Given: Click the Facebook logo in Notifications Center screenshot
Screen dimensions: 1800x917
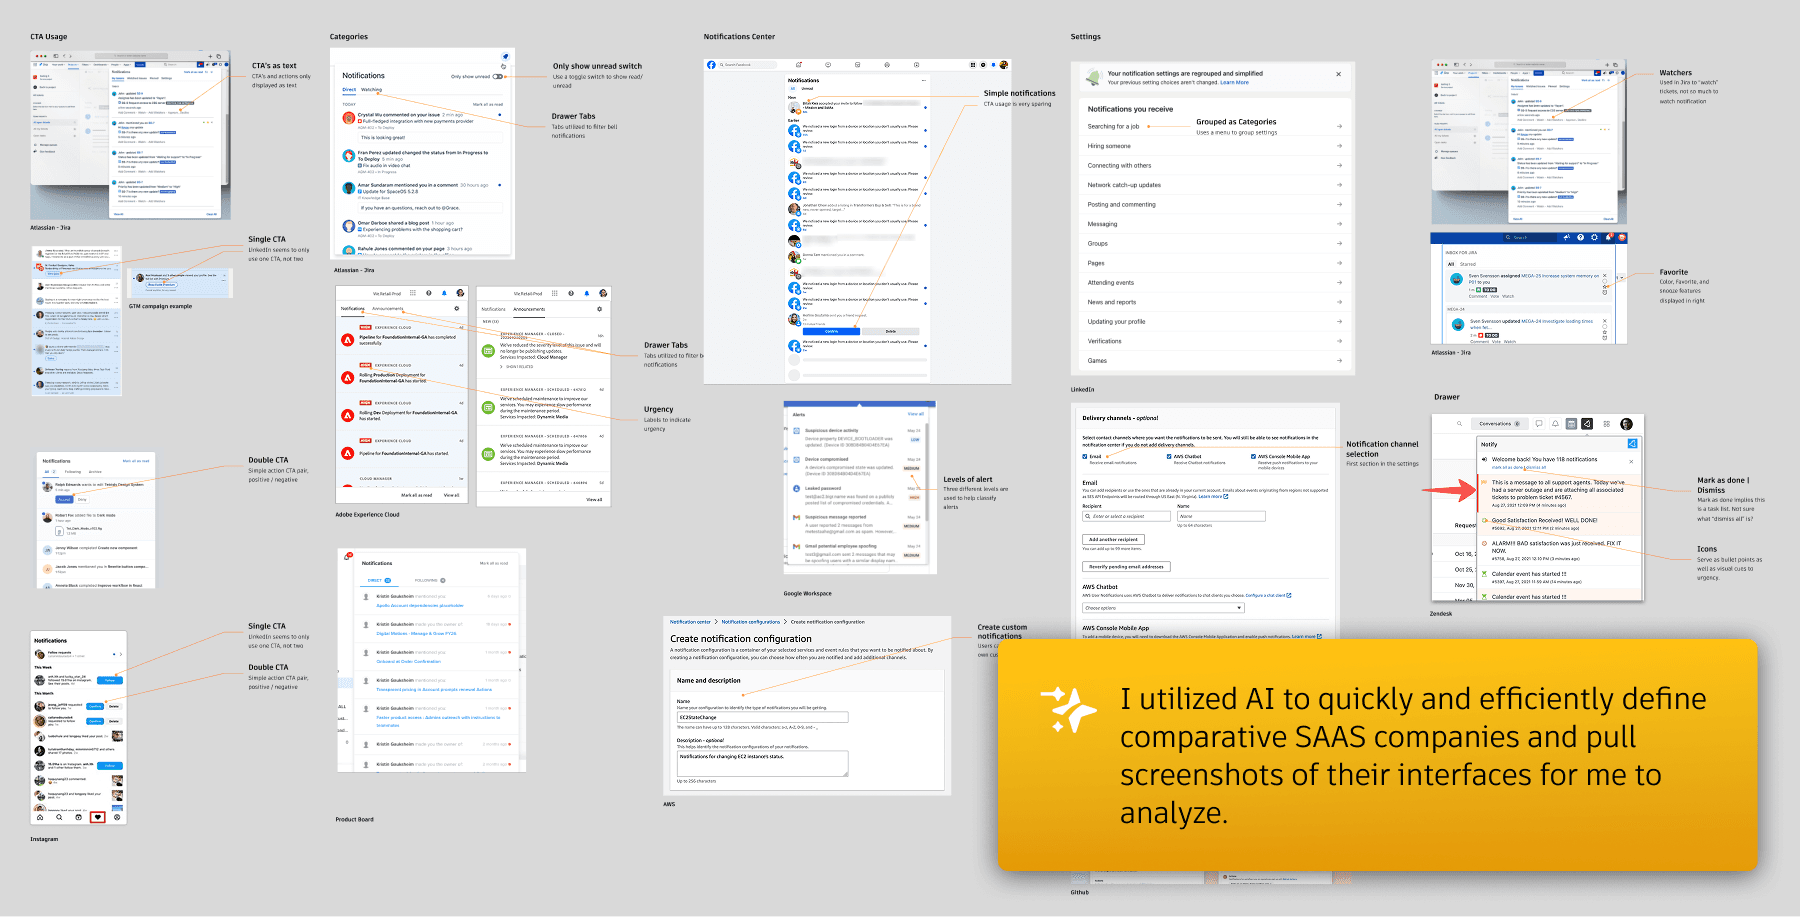Looking at the screenshot, I should pyautogui.click(x=712, y=65).
